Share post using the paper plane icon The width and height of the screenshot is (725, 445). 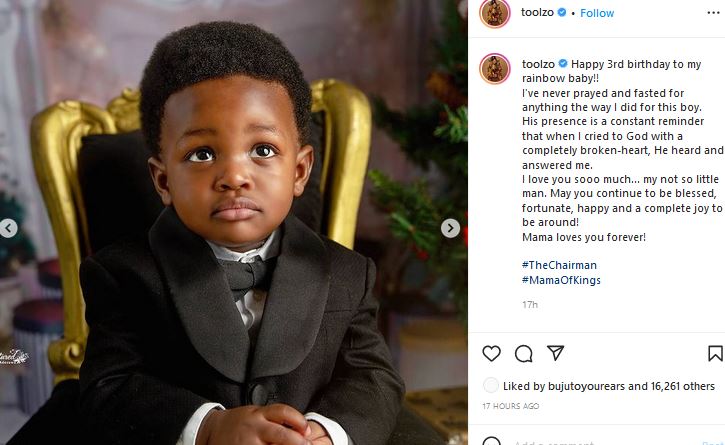[555, 353]
